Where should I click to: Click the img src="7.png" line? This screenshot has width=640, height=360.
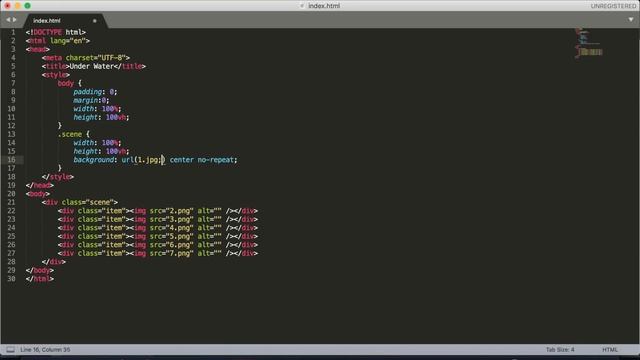[158, 253]
